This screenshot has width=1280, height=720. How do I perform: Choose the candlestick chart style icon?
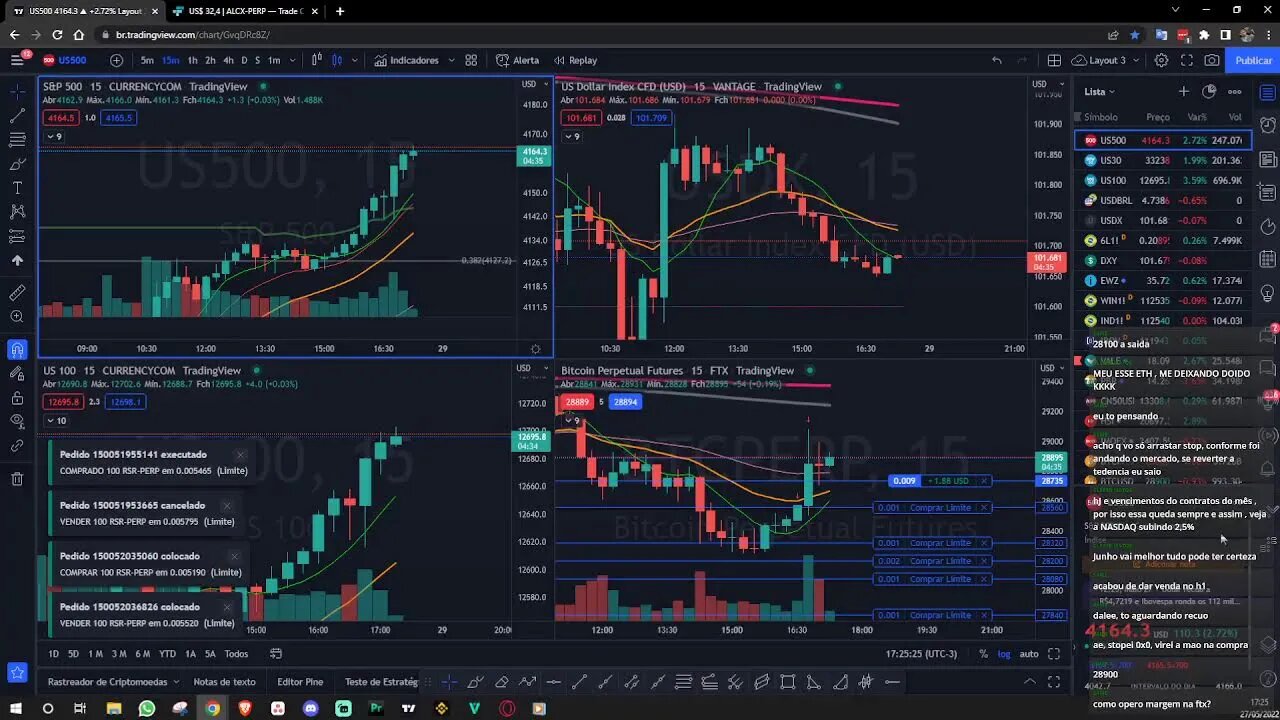click(x=338, y=60)
